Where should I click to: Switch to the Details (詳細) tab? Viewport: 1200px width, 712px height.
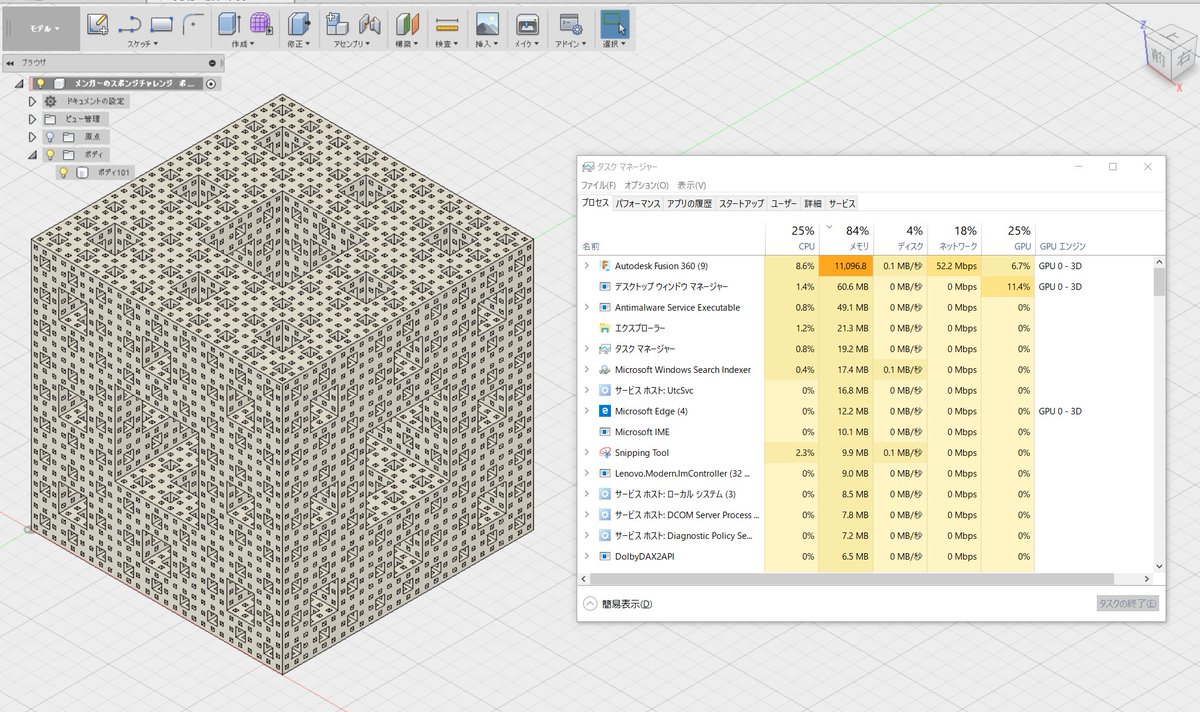813,203
